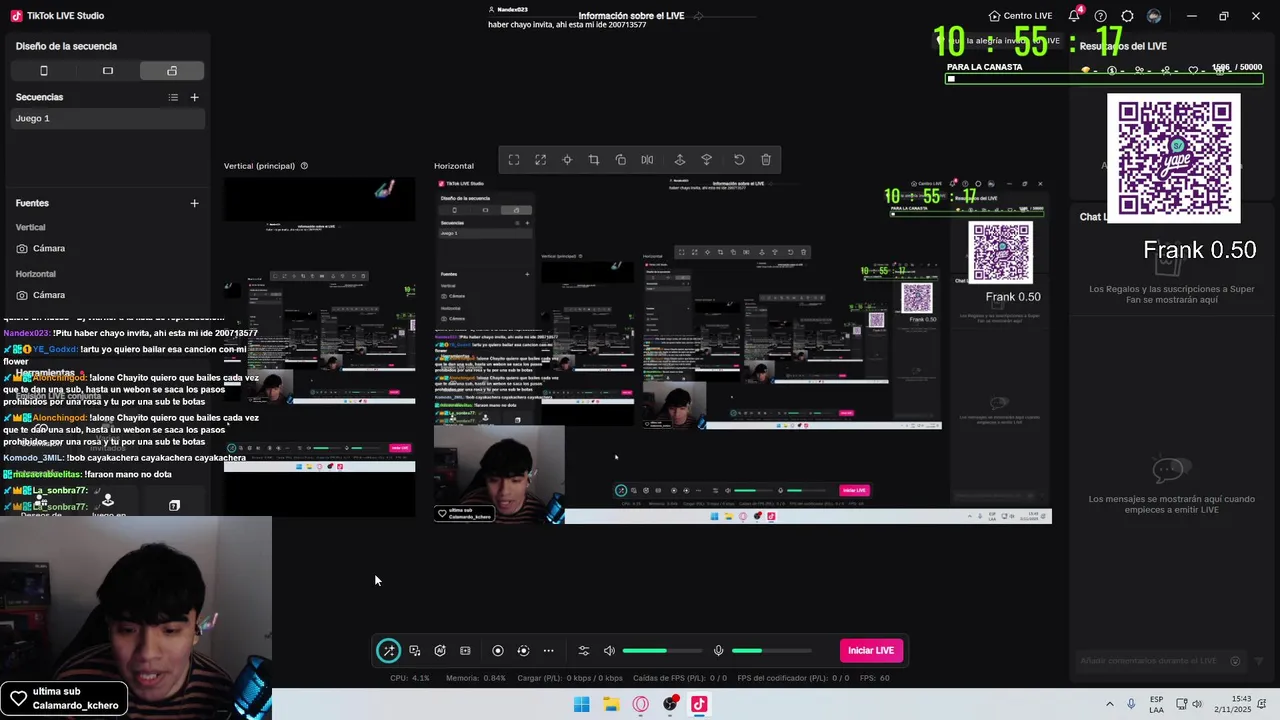Move the layer up
The width and height of the screenshot is (1280, 720).
(680, 160)
